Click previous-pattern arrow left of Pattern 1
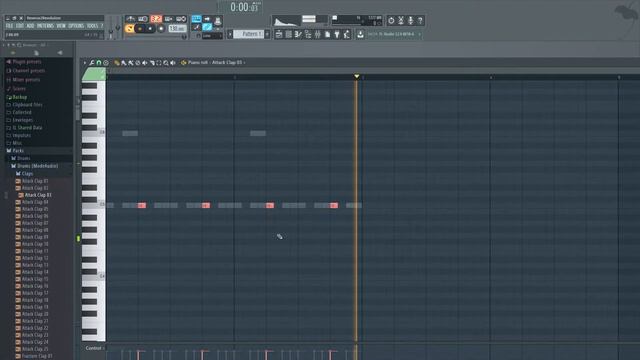The width and height of the screenshot is (640, 360). (x=230, y=34)
